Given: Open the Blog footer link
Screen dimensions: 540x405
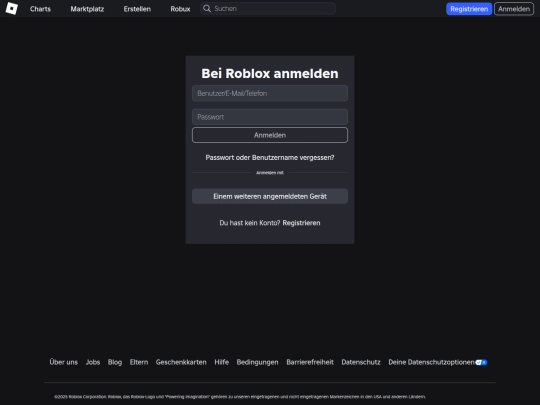Looking at the screenshot, I should pos(115,362).
